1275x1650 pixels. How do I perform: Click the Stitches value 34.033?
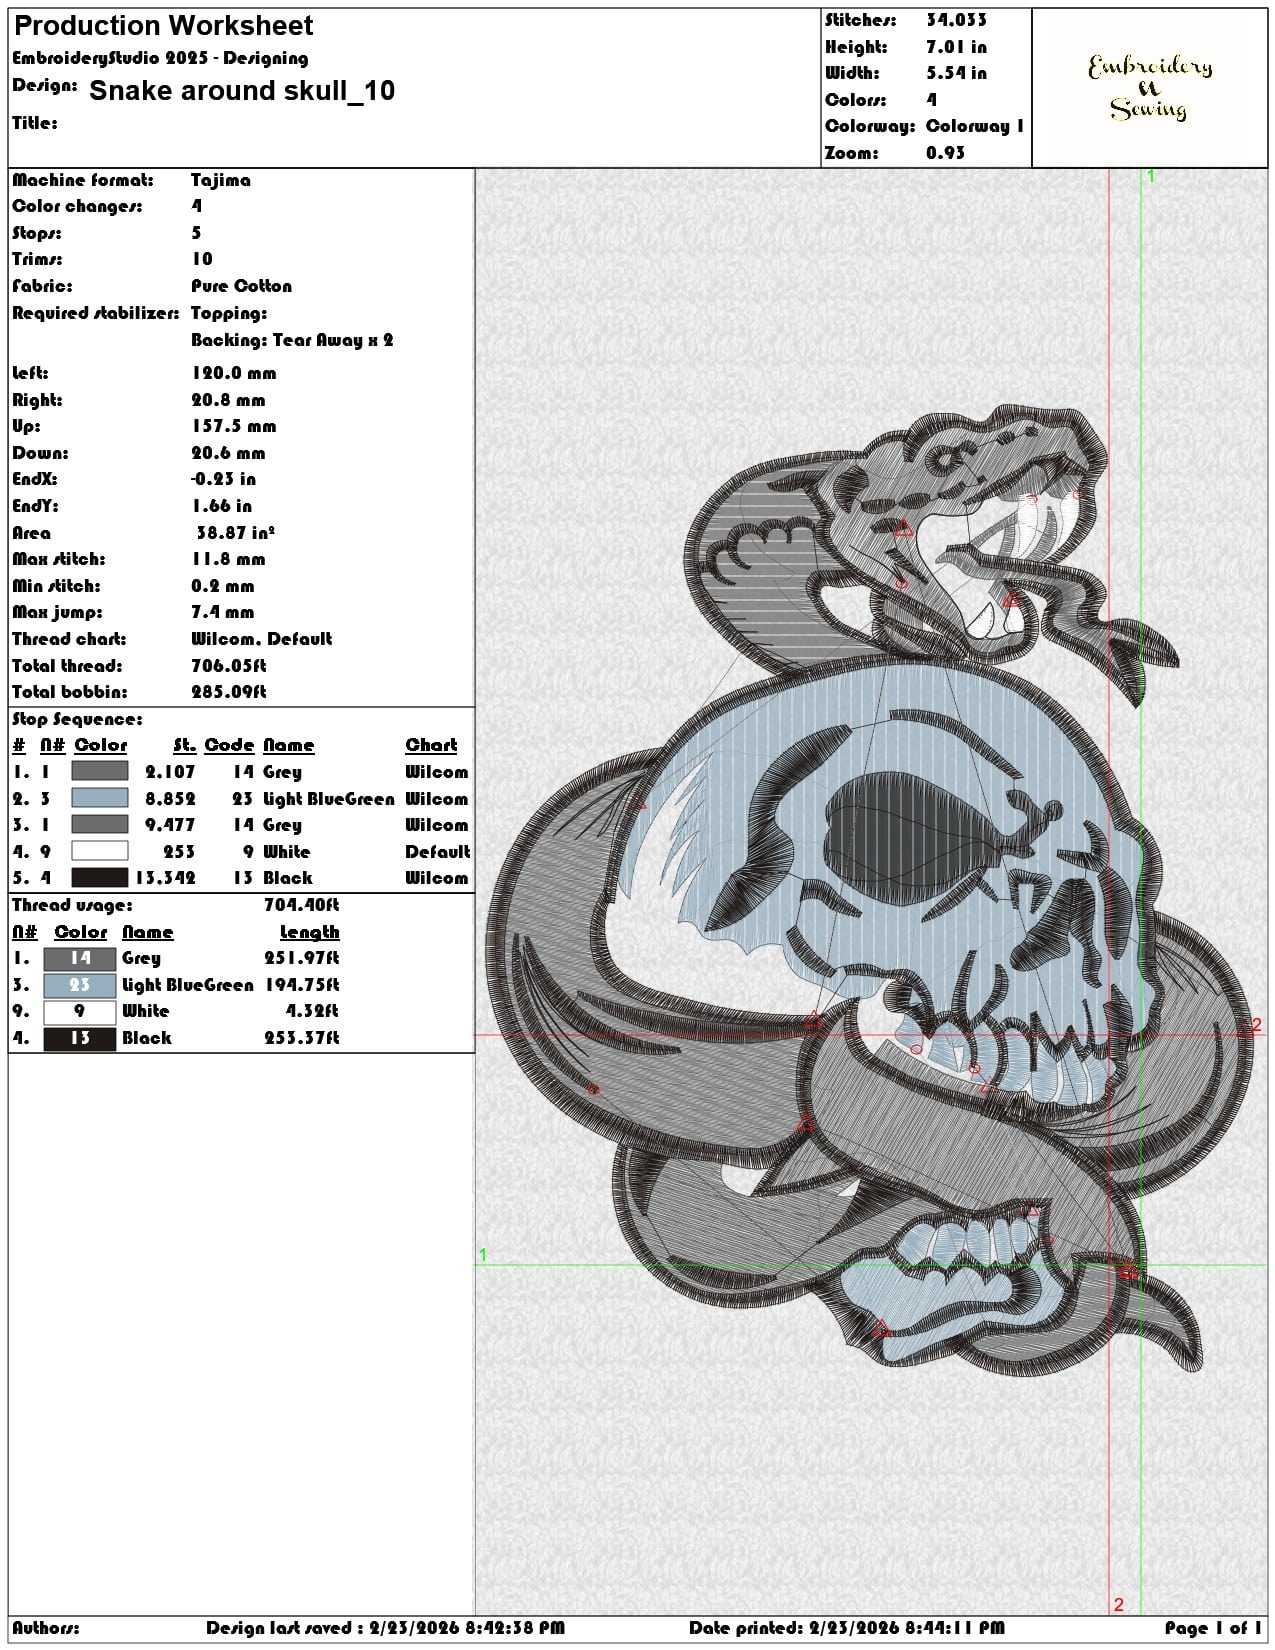pyautogui.click(x=956, y=20)
